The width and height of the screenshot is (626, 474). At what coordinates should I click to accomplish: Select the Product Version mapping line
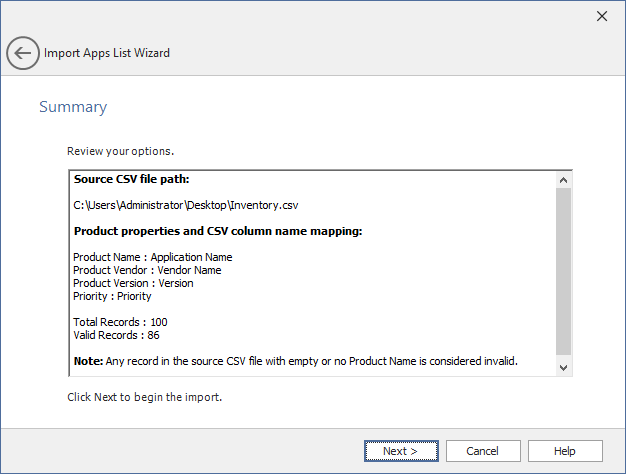pyautogui.click(x=133, y=283)
